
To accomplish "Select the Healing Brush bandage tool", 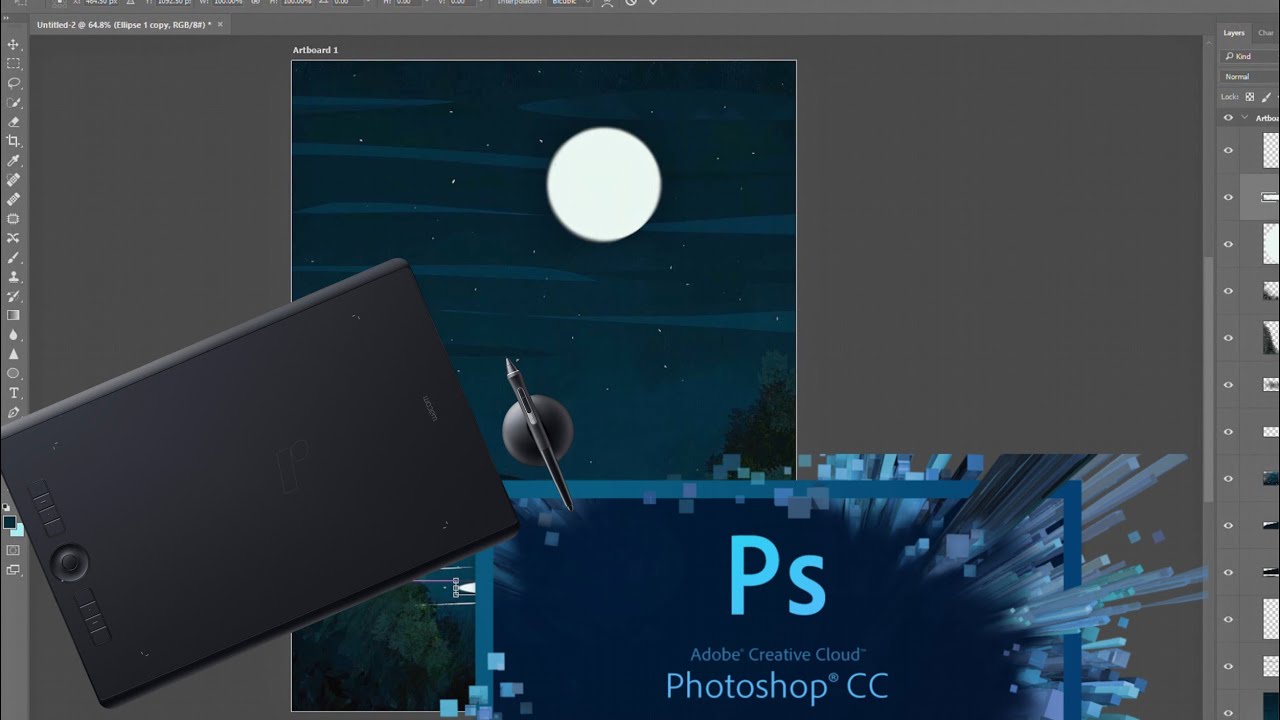I will [14, 199].
